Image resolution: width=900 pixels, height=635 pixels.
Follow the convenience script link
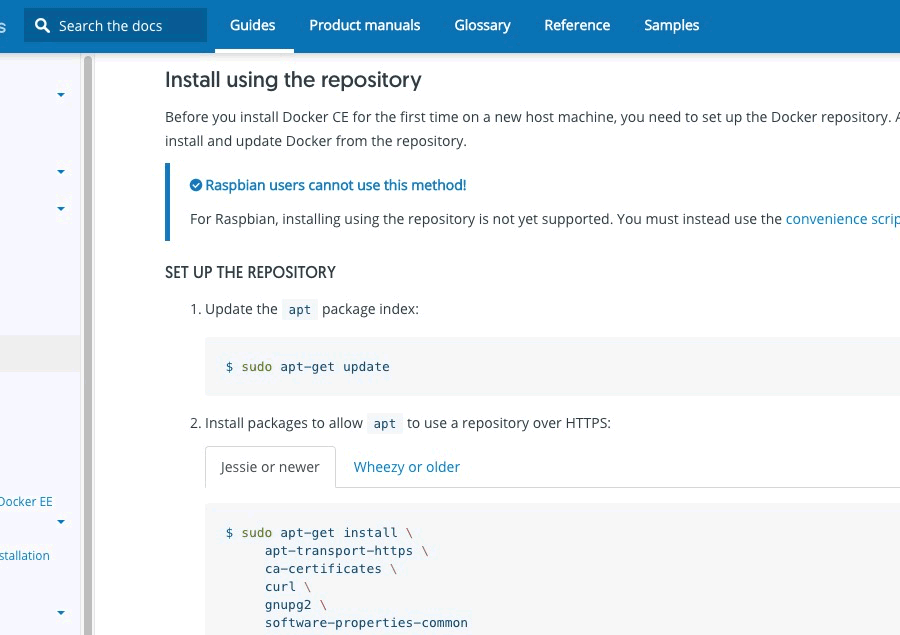click(842, 219)
